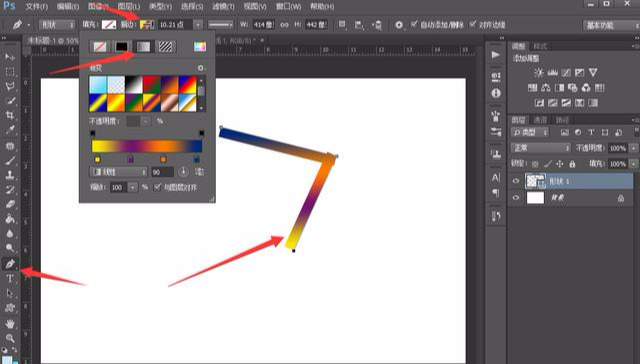The image size is (640, 364).
Task: Hide the Shape 1 layer
Action: pos(516,181)
